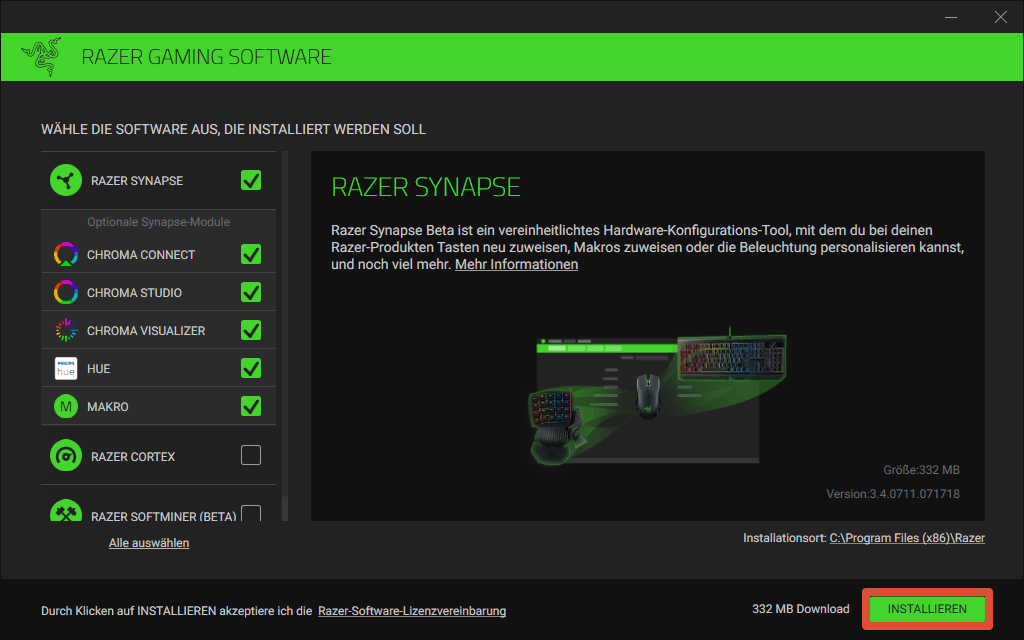Click the INSTALLIEREN button

[927, 609]
